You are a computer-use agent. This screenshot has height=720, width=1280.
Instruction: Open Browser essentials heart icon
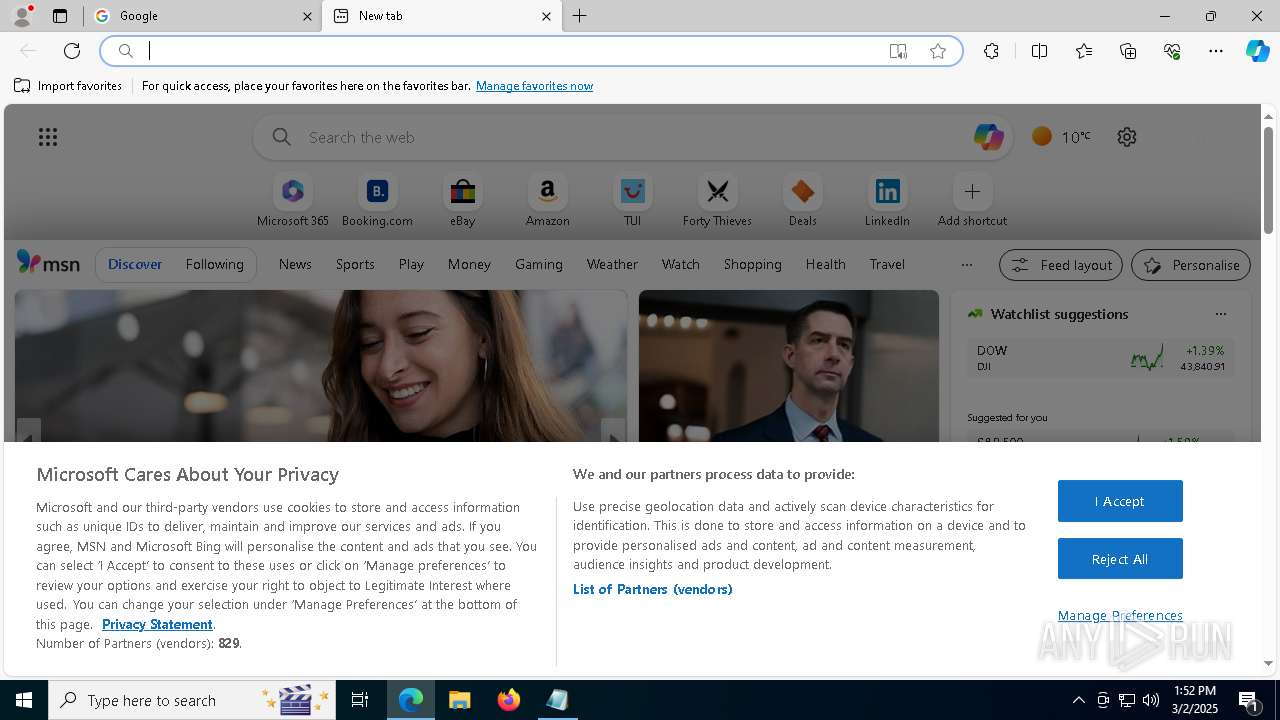(x=1172, y=51)
